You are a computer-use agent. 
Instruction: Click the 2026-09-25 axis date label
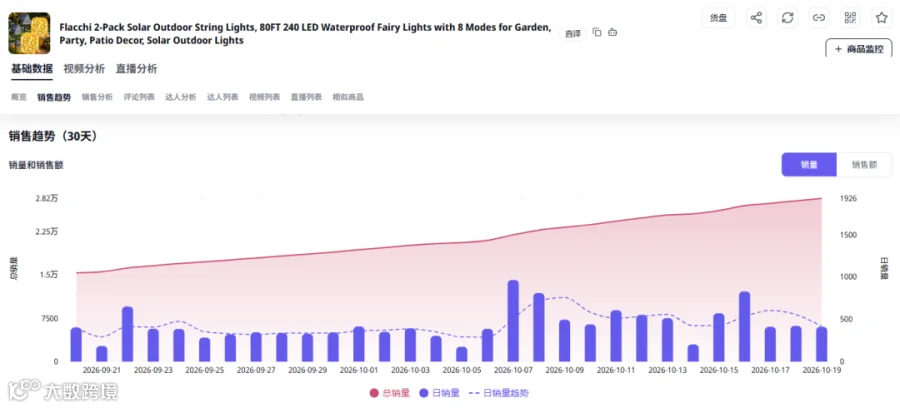click(x=205, y=370)
